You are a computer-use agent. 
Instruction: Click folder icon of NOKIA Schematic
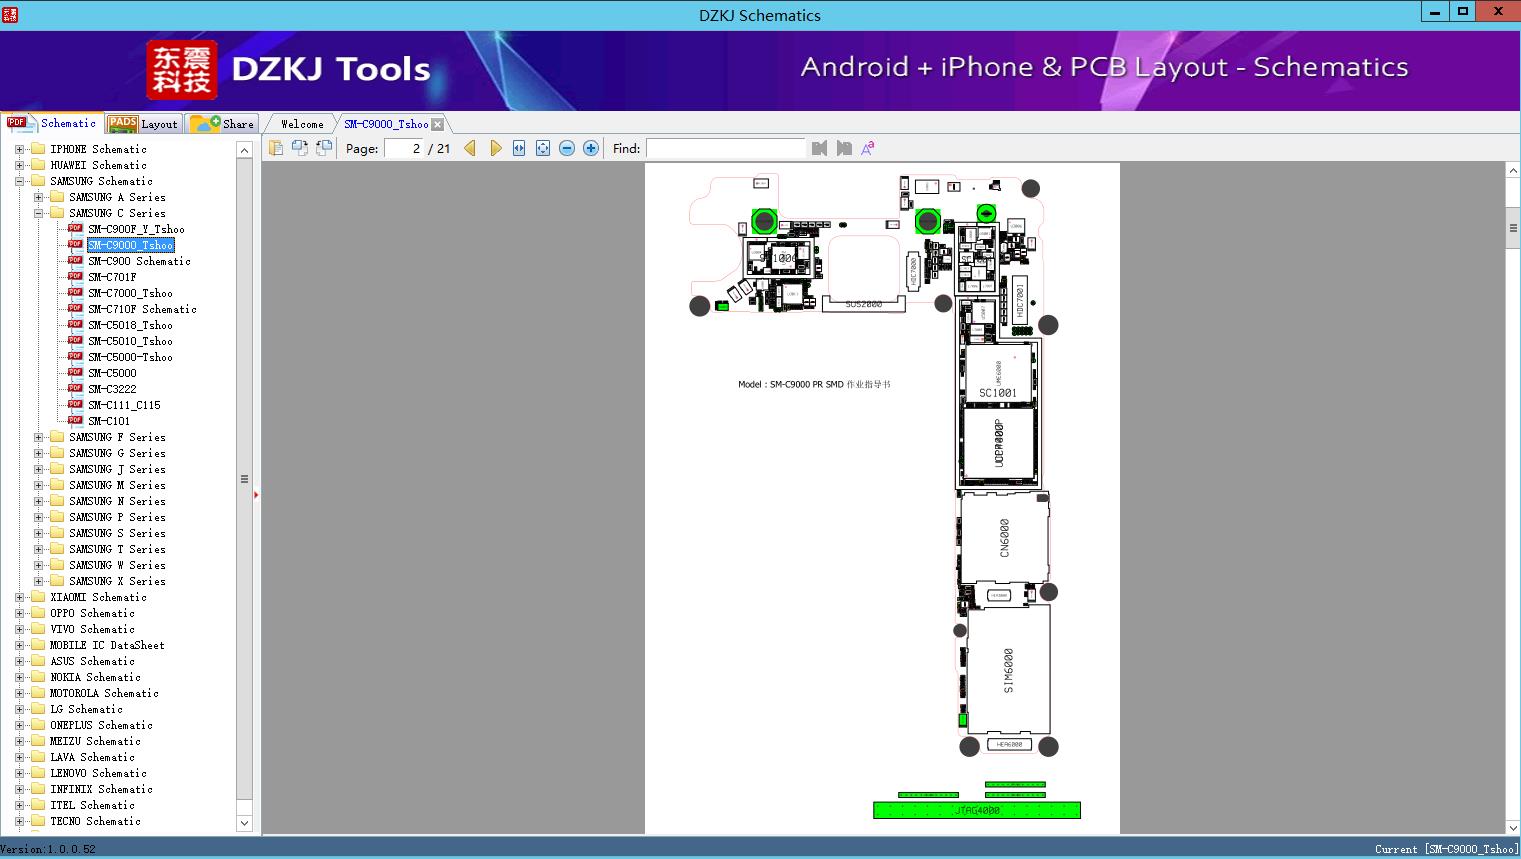pos(38,677)
